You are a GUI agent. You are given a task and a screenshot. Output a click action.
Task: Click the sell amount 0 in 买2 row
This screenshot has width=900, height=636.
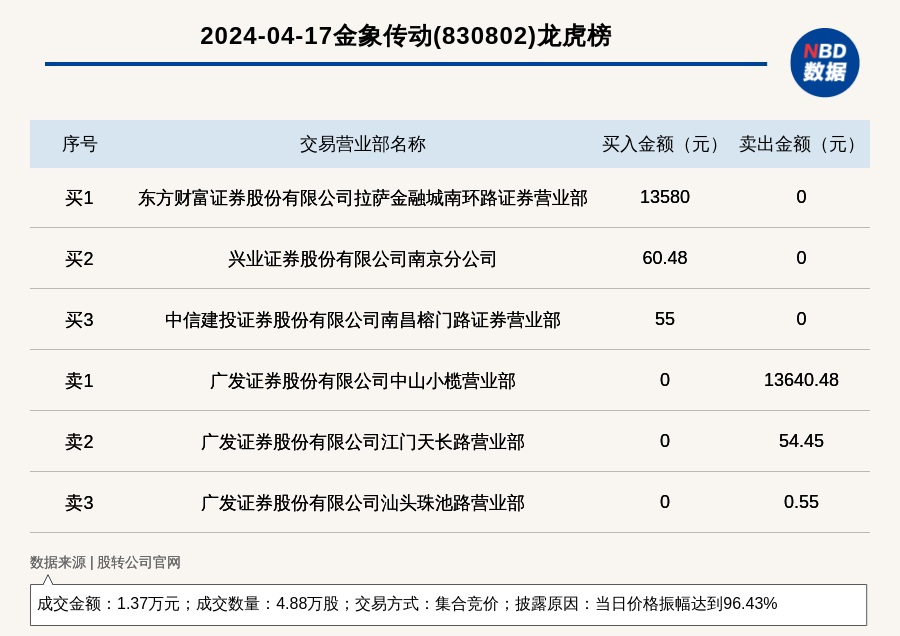point(801,258)
